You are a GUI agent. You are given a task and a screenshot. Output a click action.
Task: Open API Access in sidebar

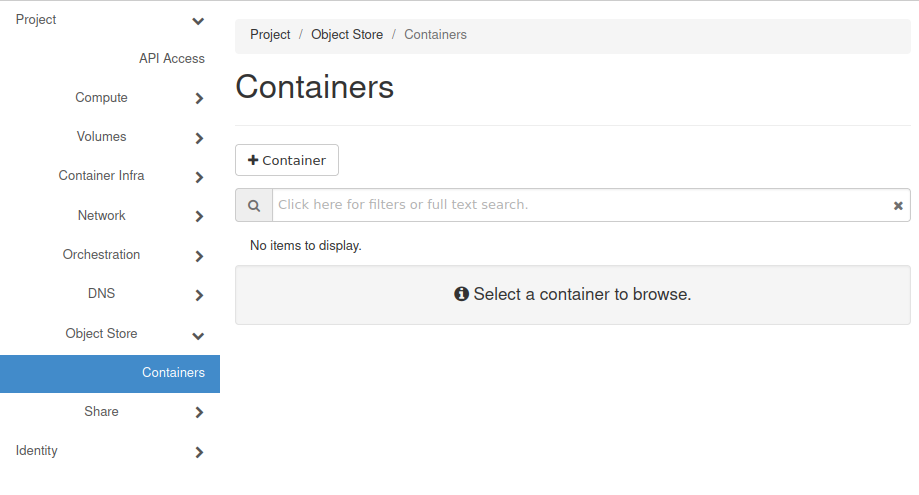click(x=171, y=59)
